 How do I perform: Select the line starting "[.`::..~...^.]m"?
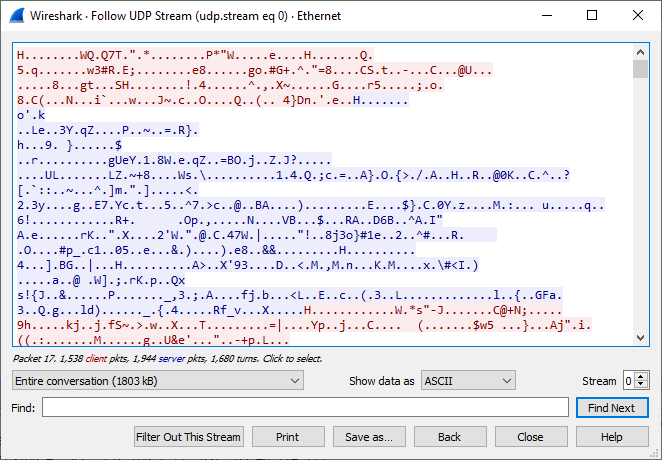pyautogui.click(x=108, y=190)
